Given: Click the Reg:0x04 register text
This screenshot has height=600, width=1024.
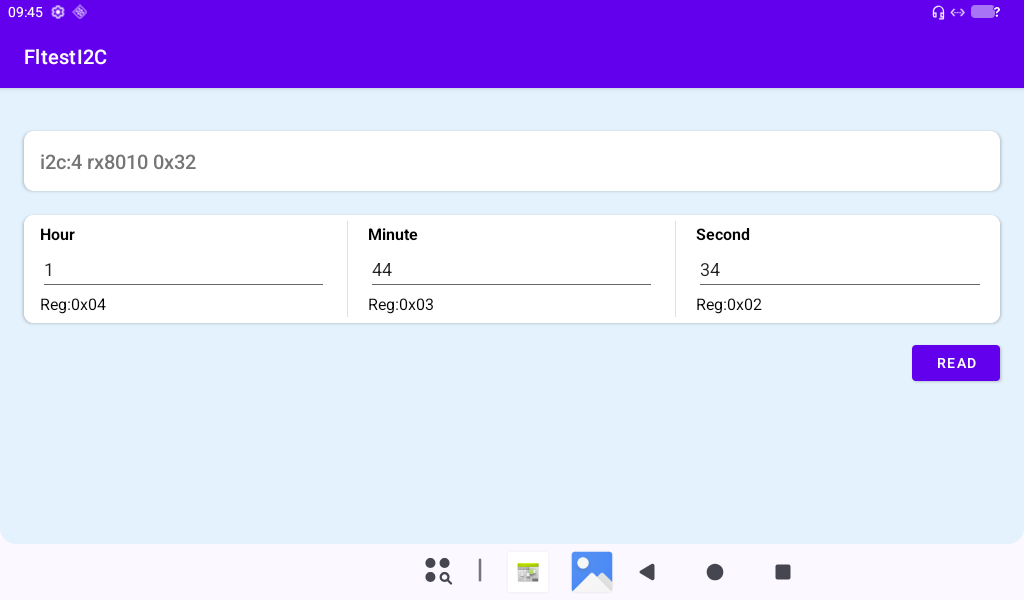Looking at the screenshot, I should 73,305.
